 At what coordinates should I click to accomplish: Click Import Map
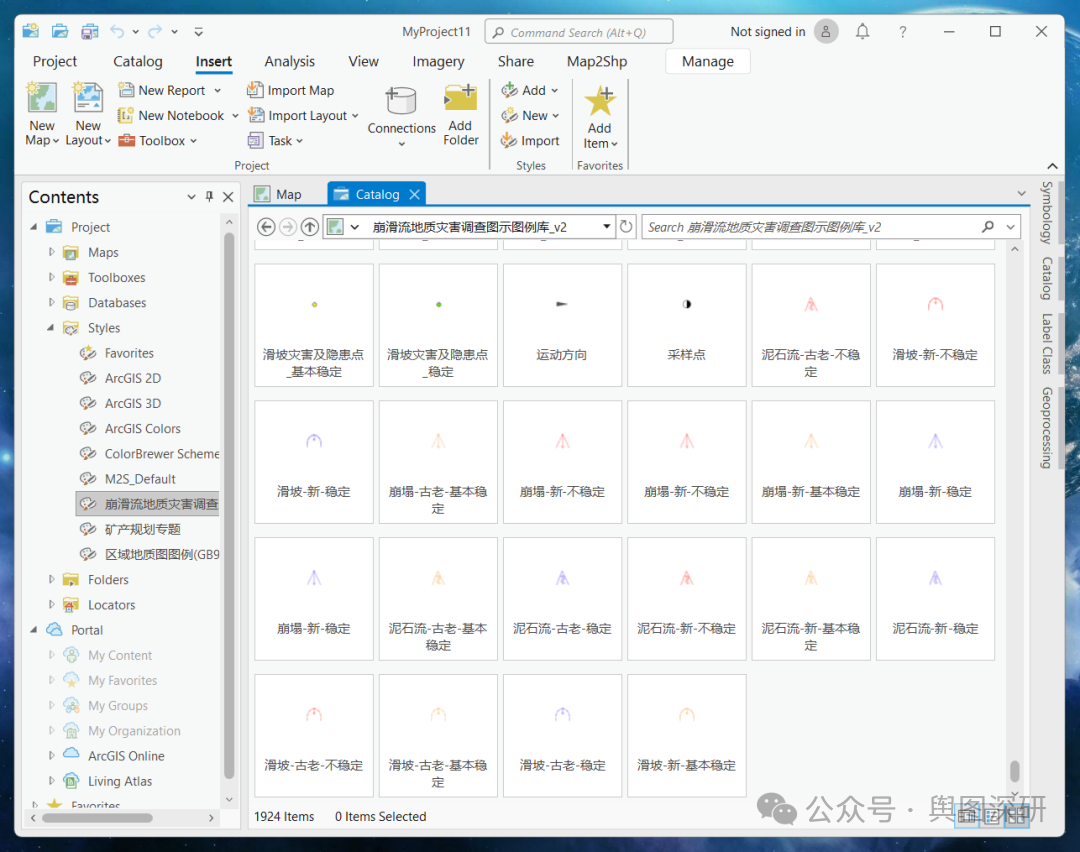click(x=291, y=90)
